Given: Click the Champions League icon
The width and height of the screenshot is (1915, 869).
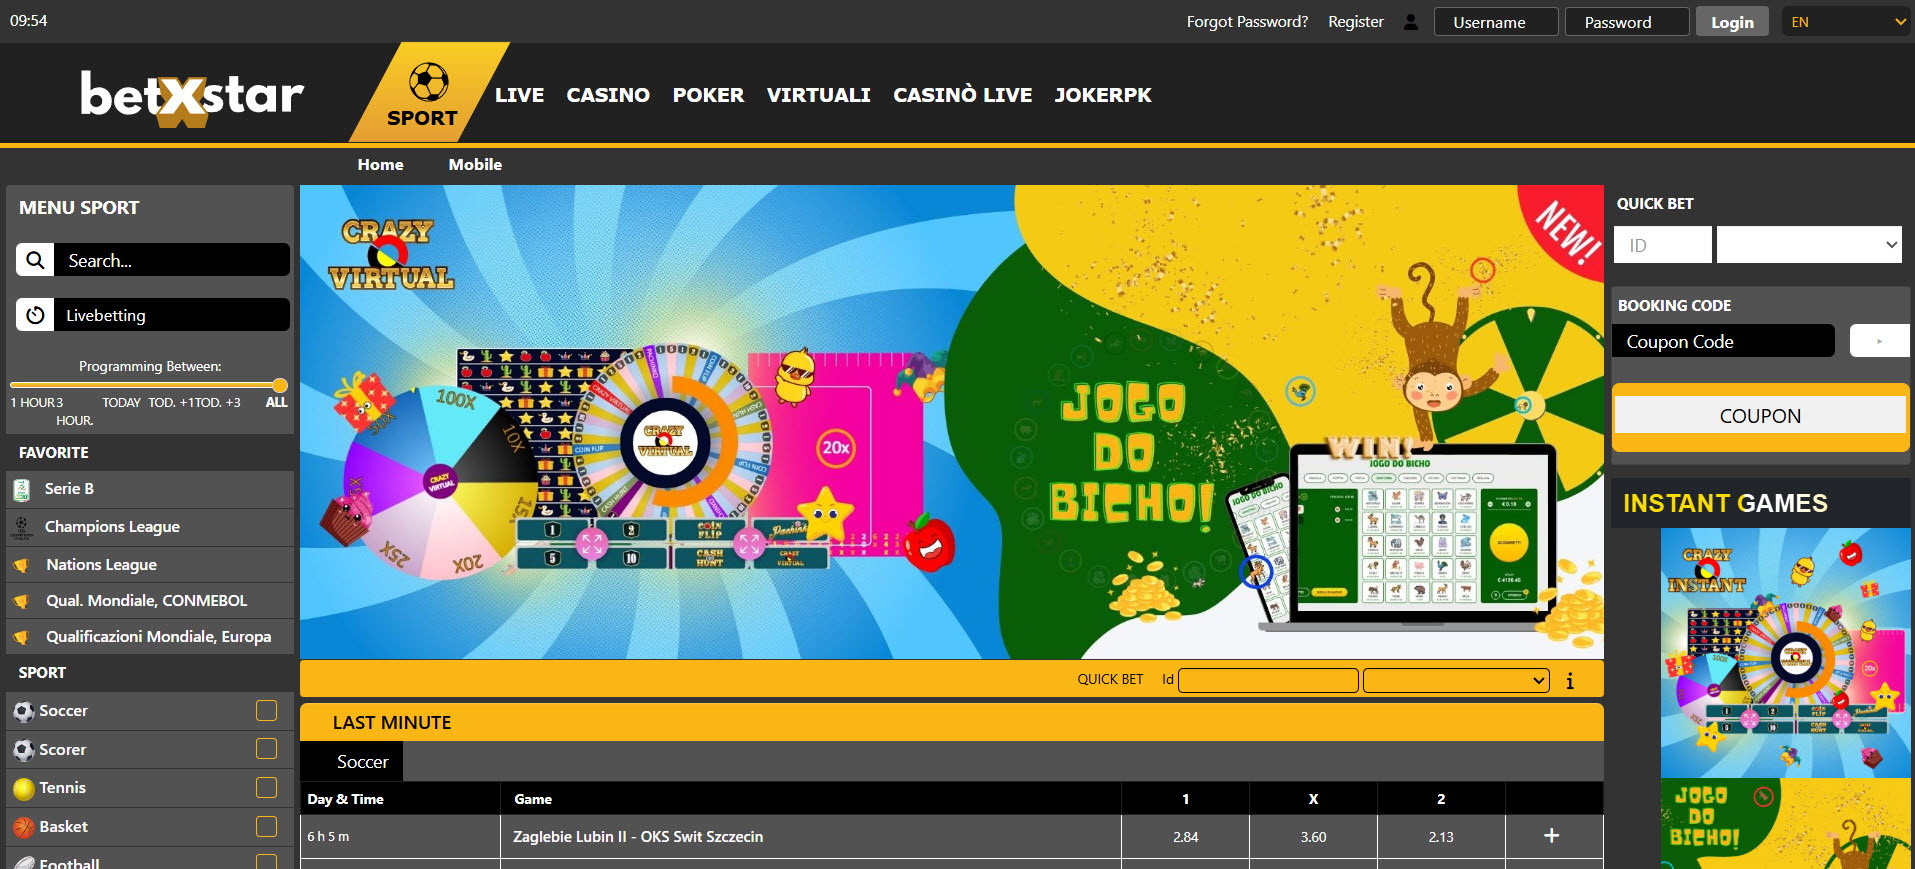Looking at the screenshot, I should pyautogui.click(x=21, y=527).
